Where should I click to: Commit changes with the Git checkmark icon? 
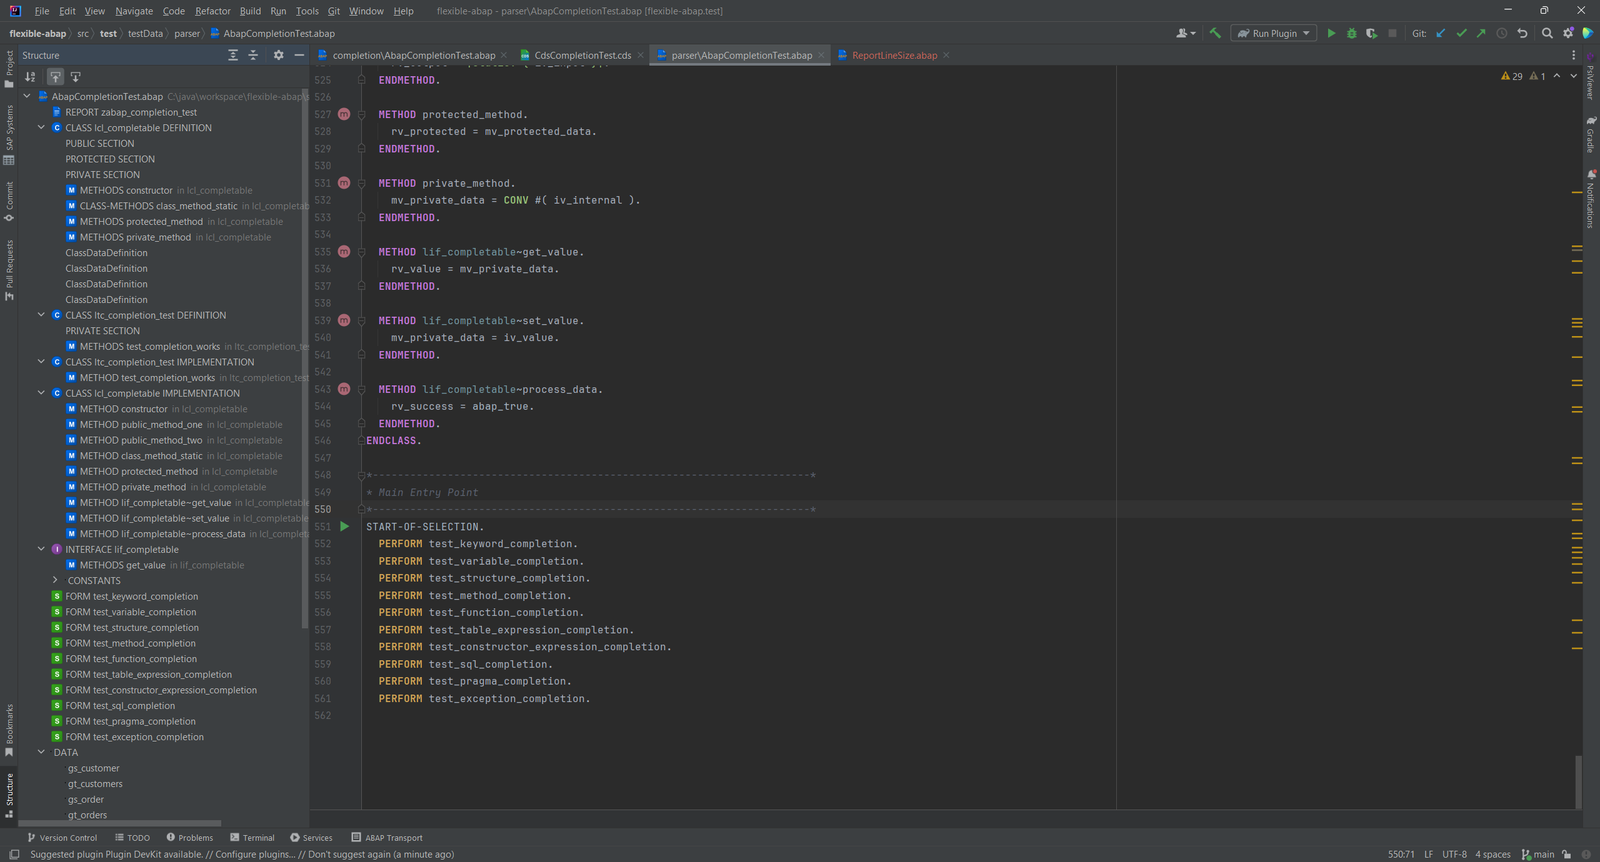[1461, 33]
